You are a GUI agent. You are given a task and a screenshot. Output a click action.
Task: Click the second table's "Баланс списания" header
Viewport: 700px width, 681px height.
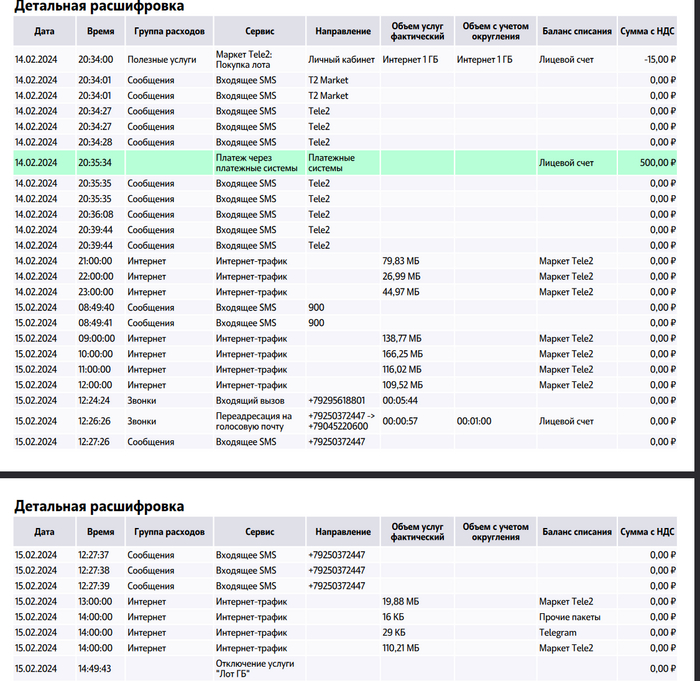point(577,532)
